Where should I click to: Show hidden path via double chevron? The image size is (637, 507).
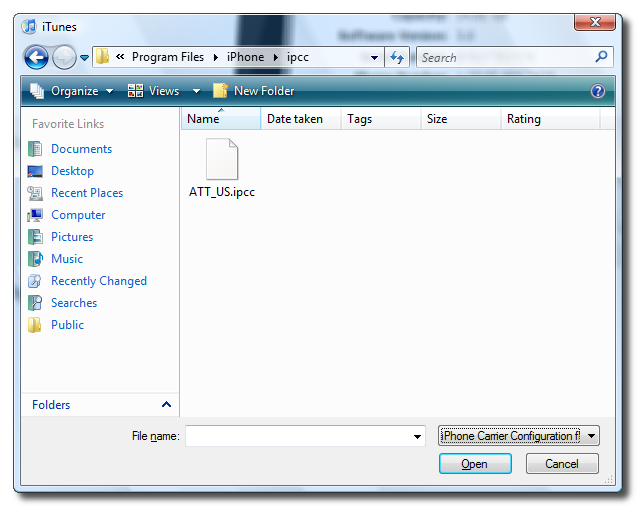click(x=120, y=56)
